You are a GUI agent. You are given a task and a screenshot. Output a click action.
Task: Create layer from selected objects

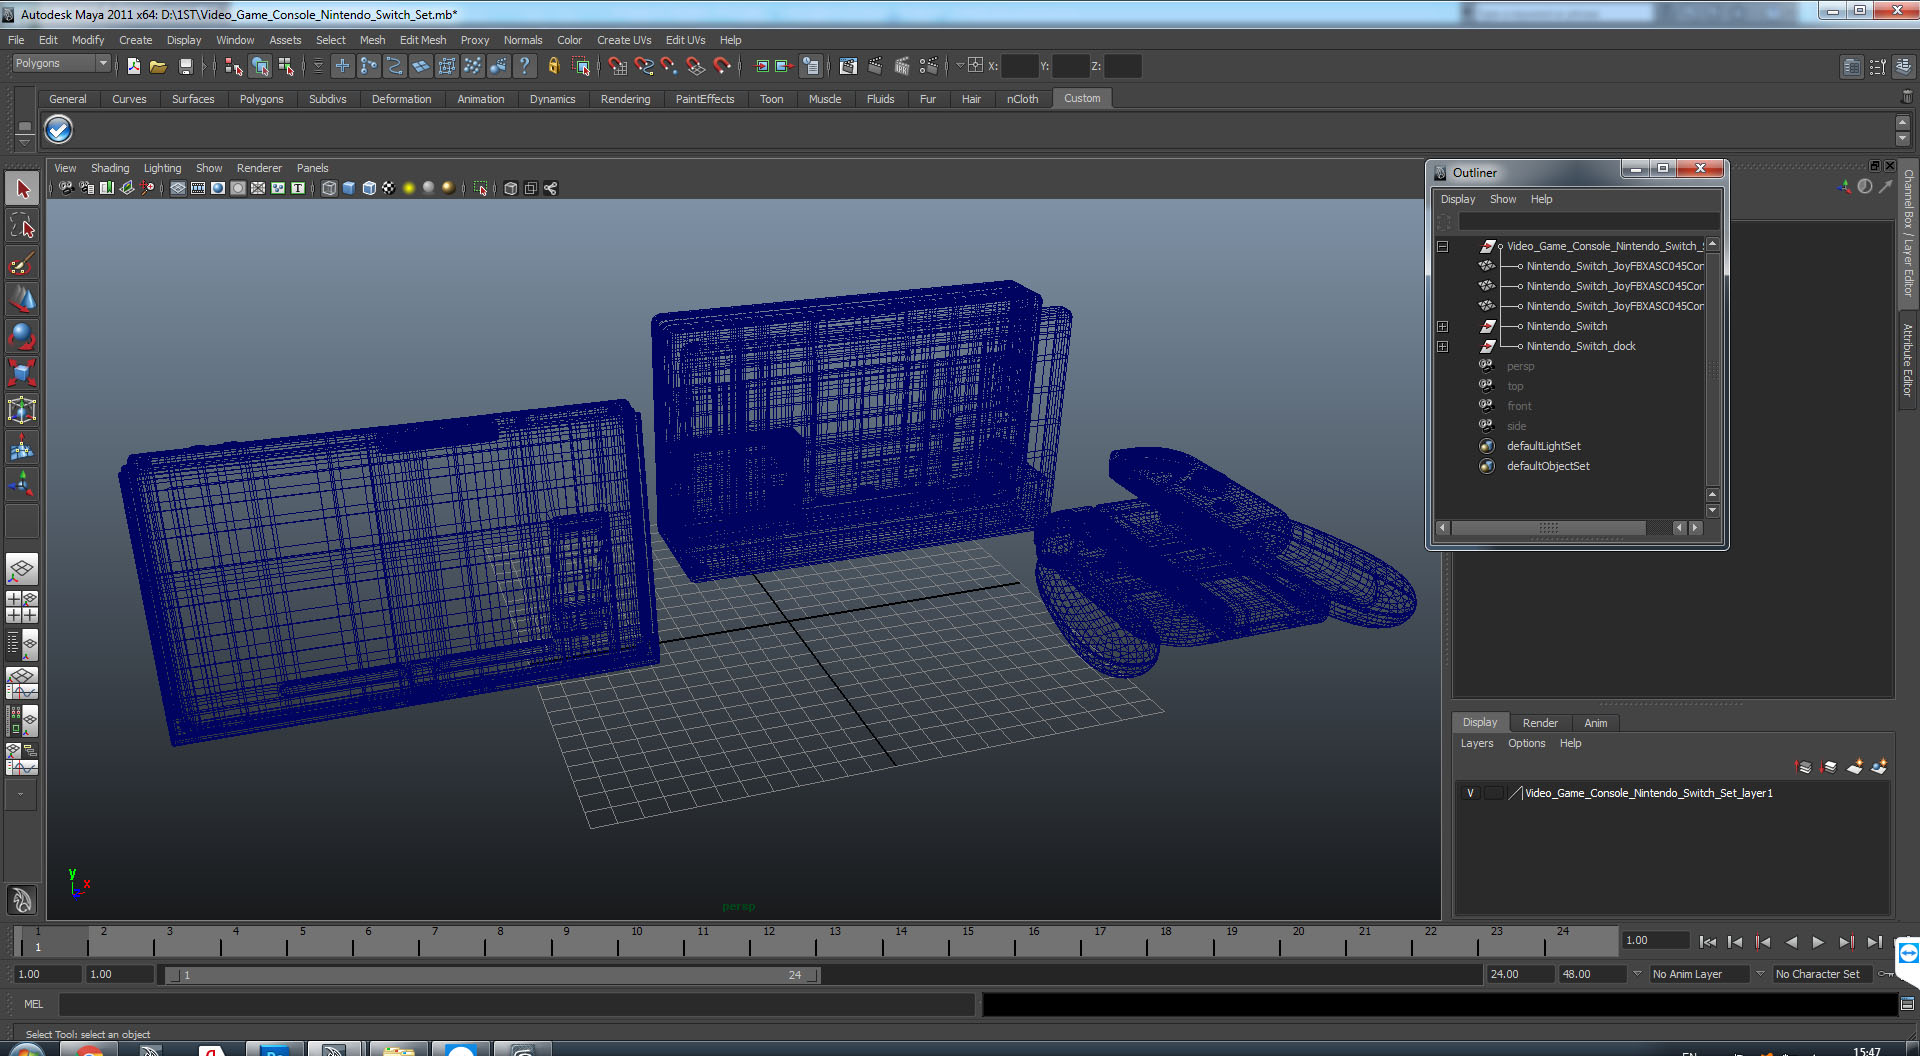coord(1879,767)
